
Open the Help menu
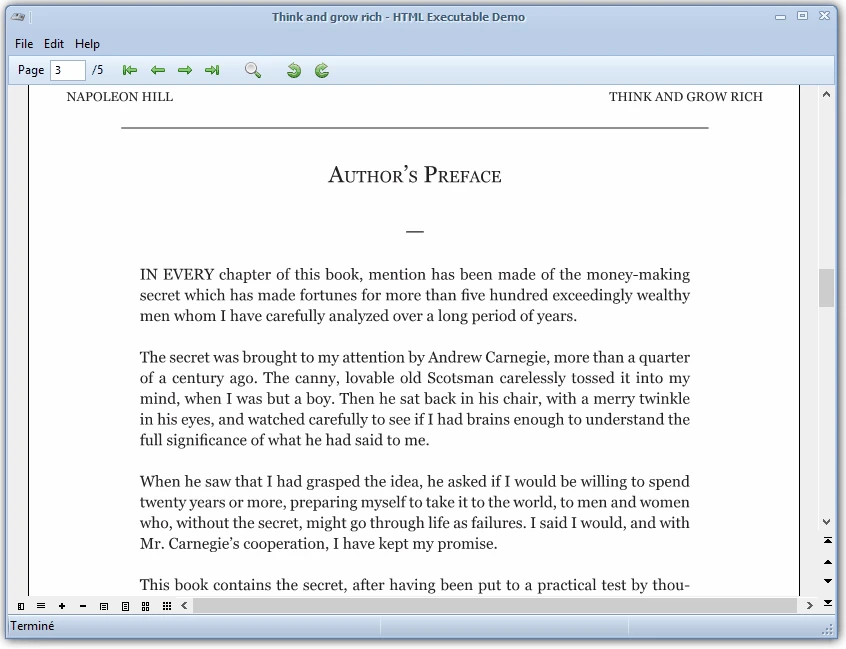pyautogui.click(x=87, y=43)
